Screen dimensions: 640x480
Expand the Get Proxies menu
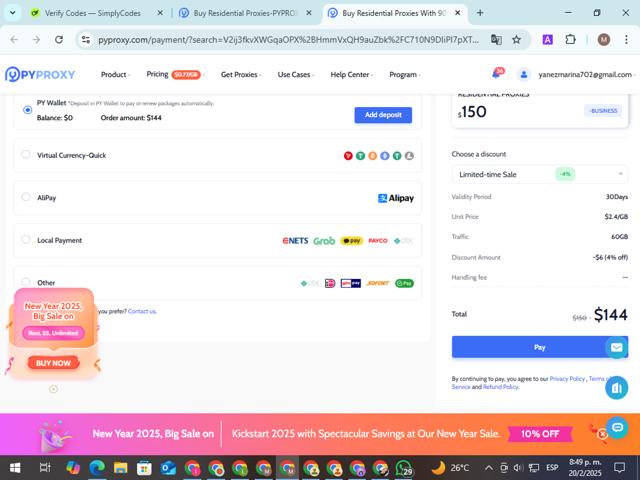tap(241, 75)
